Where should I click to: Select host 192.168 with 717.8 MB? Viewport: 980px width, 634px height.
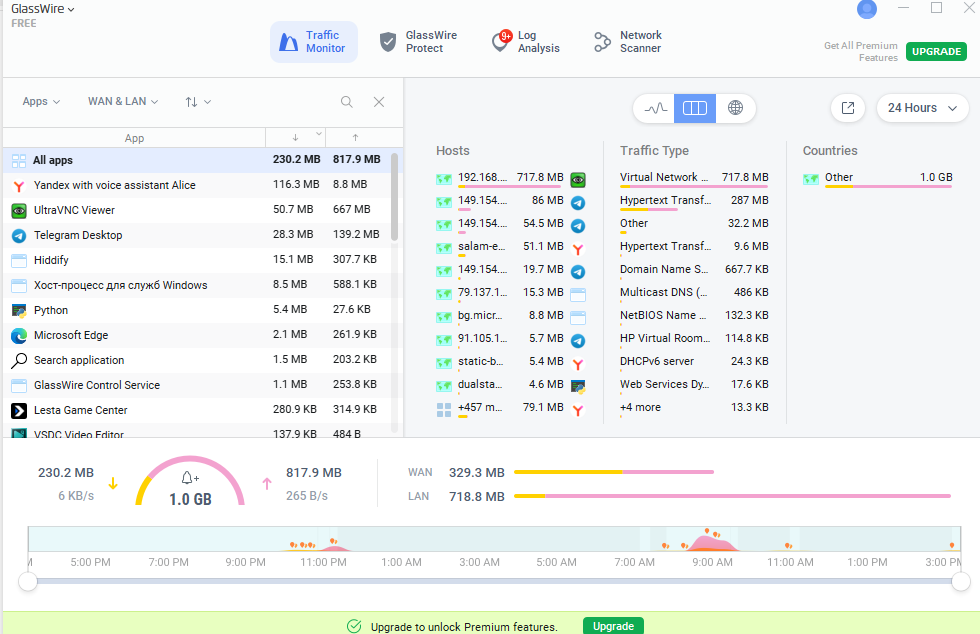499,179
